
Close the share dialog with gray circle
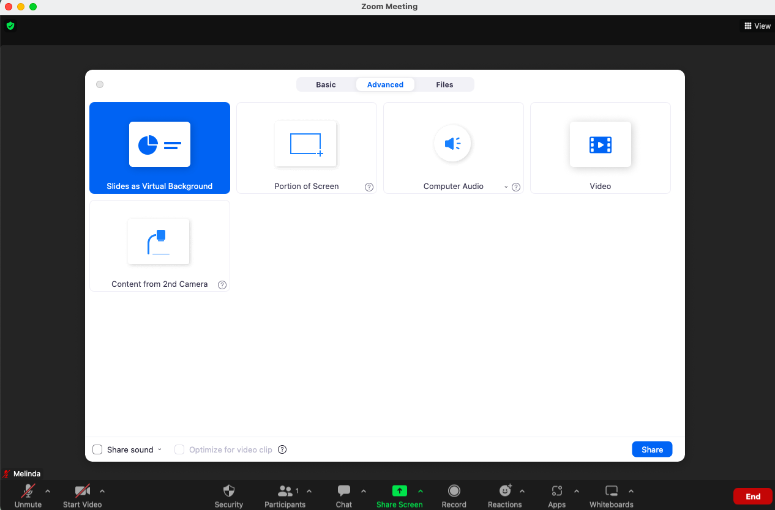click(100, 85)
